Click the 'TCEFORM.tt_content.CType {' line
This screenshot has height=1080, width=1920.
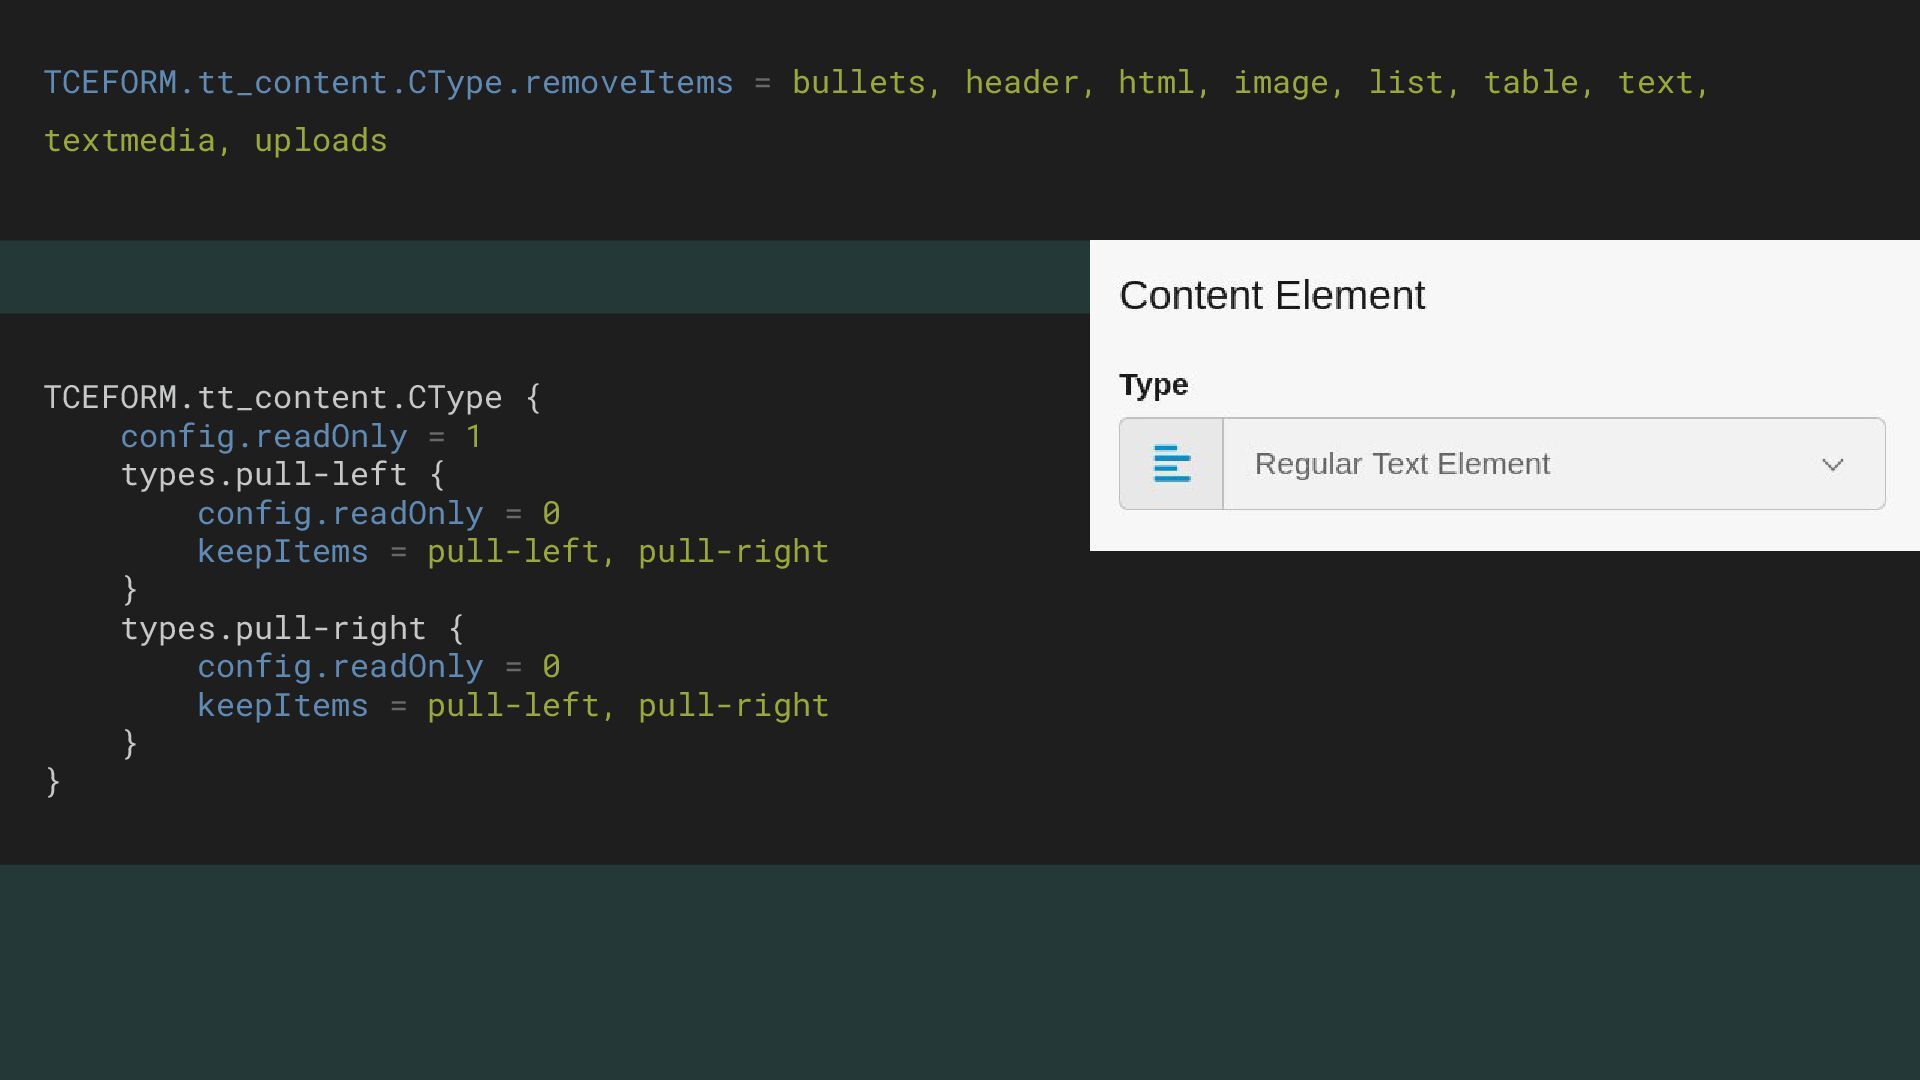pos(292,398)
